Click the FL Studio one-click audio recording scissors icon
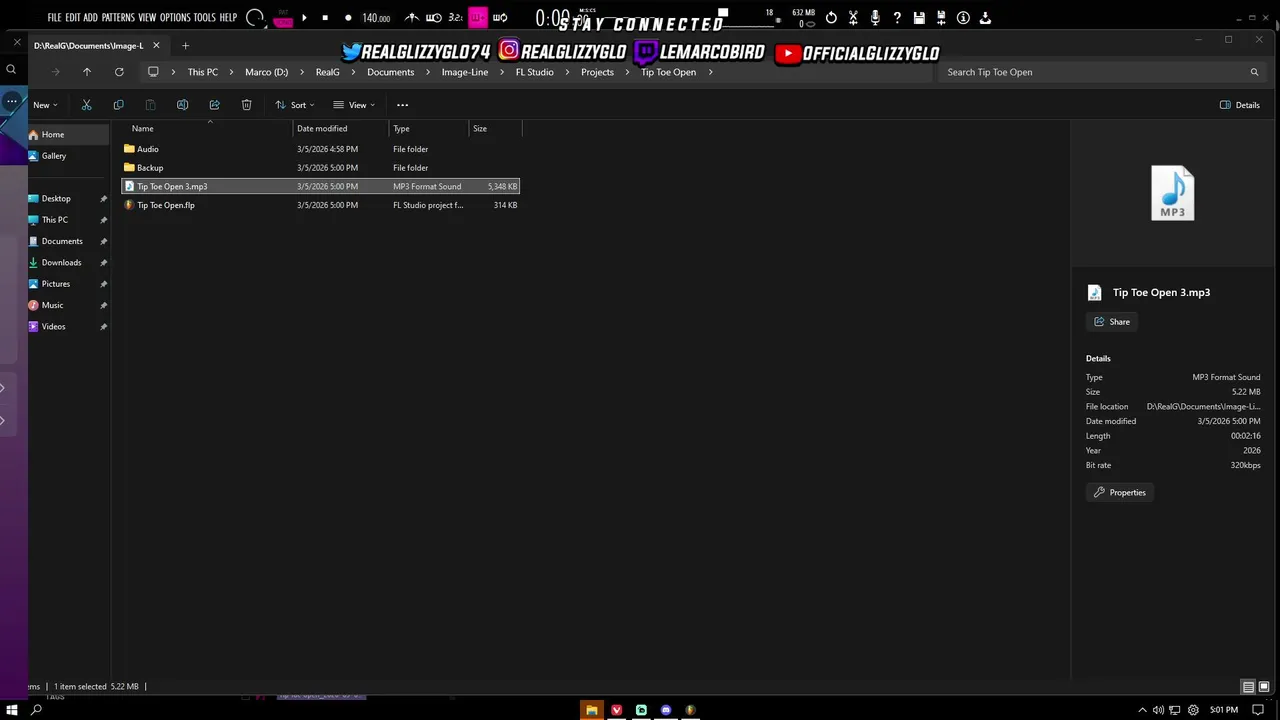The height and width of the screenshot is (720, 1280). coord(853,18)
